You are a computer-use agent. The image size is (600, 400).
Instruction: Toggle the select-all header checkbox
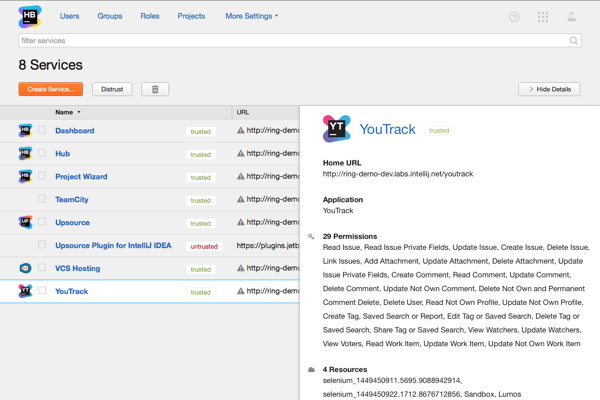[x=42, y=112]
